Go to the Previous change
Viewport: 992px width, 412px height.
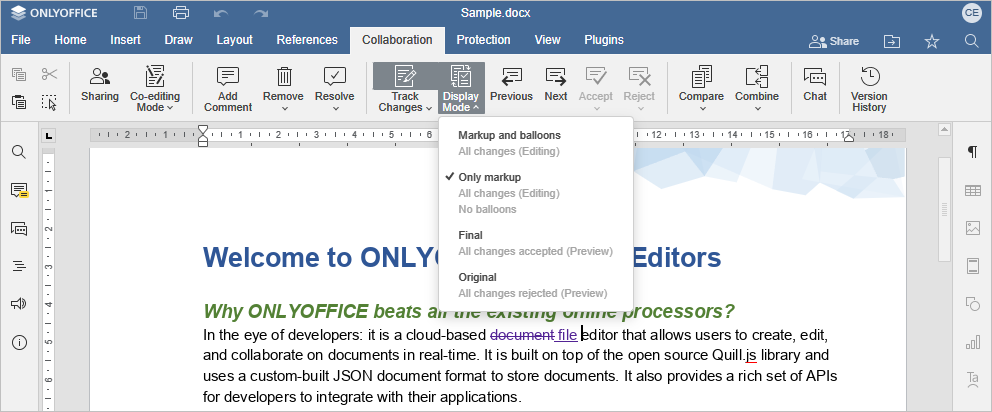(x=511, y=84)
